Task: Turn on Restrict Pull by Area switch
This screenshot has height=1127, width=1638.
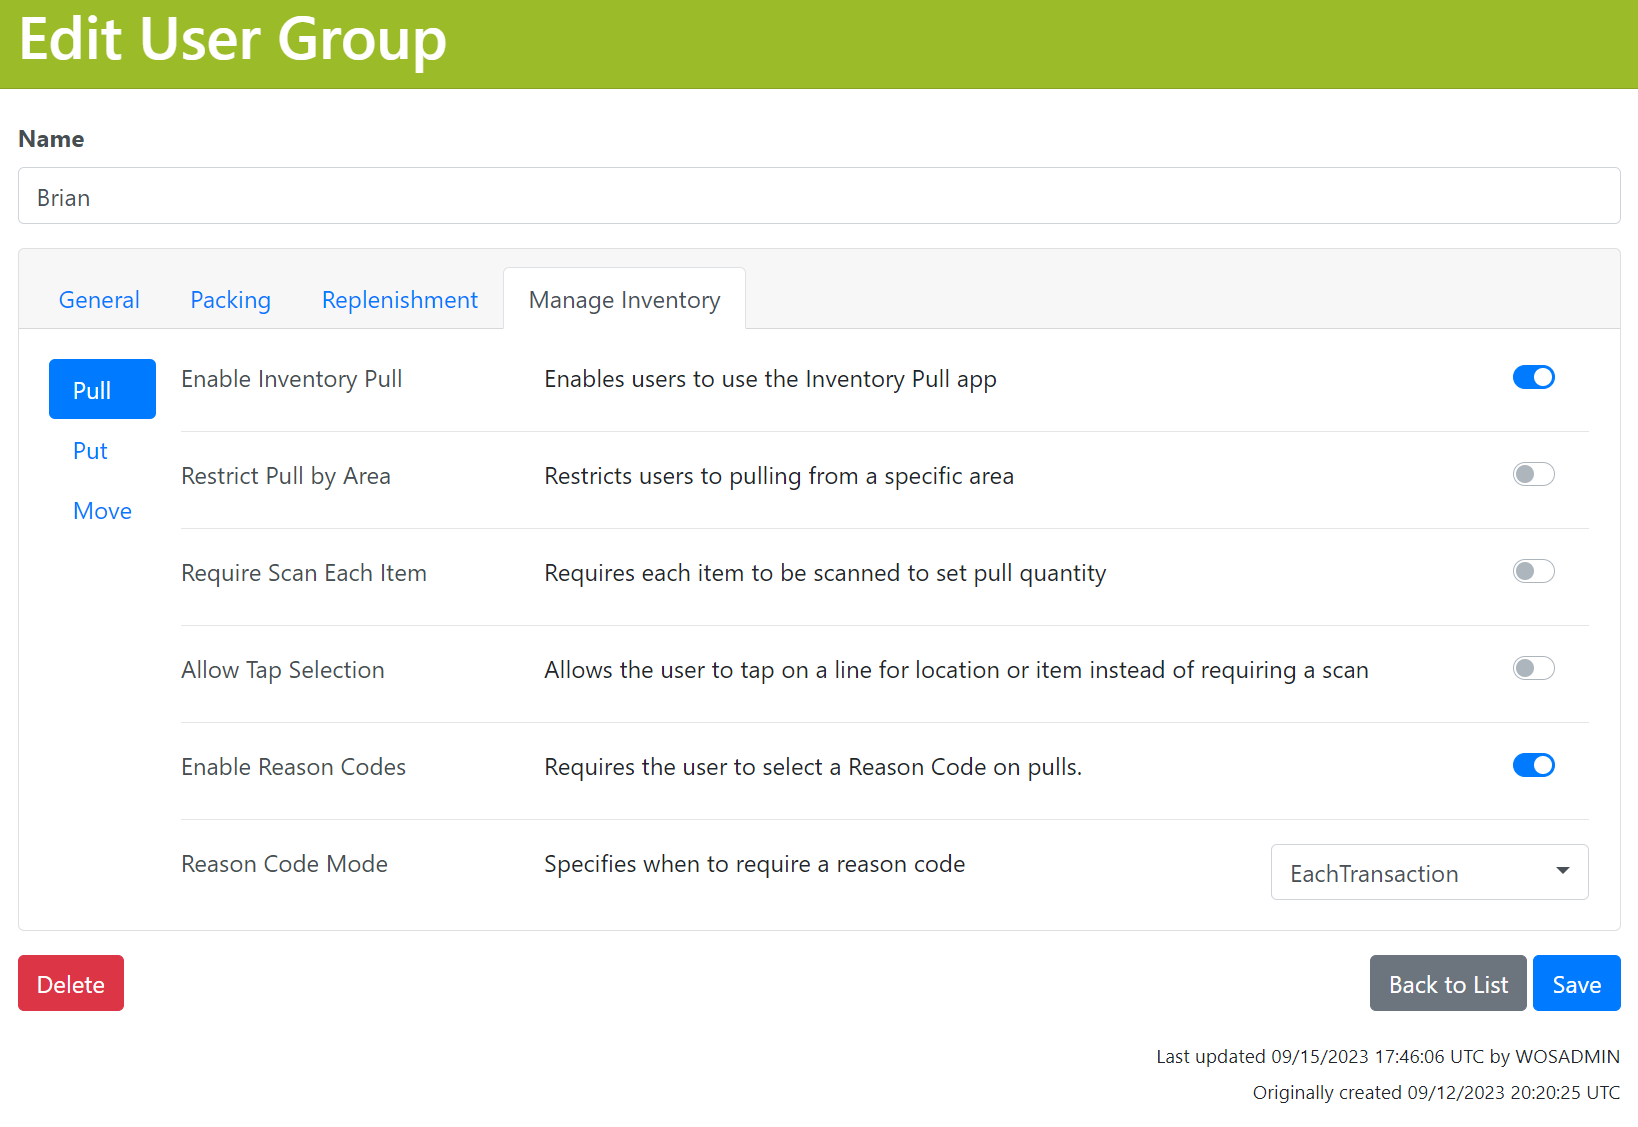Action: 1533,474
